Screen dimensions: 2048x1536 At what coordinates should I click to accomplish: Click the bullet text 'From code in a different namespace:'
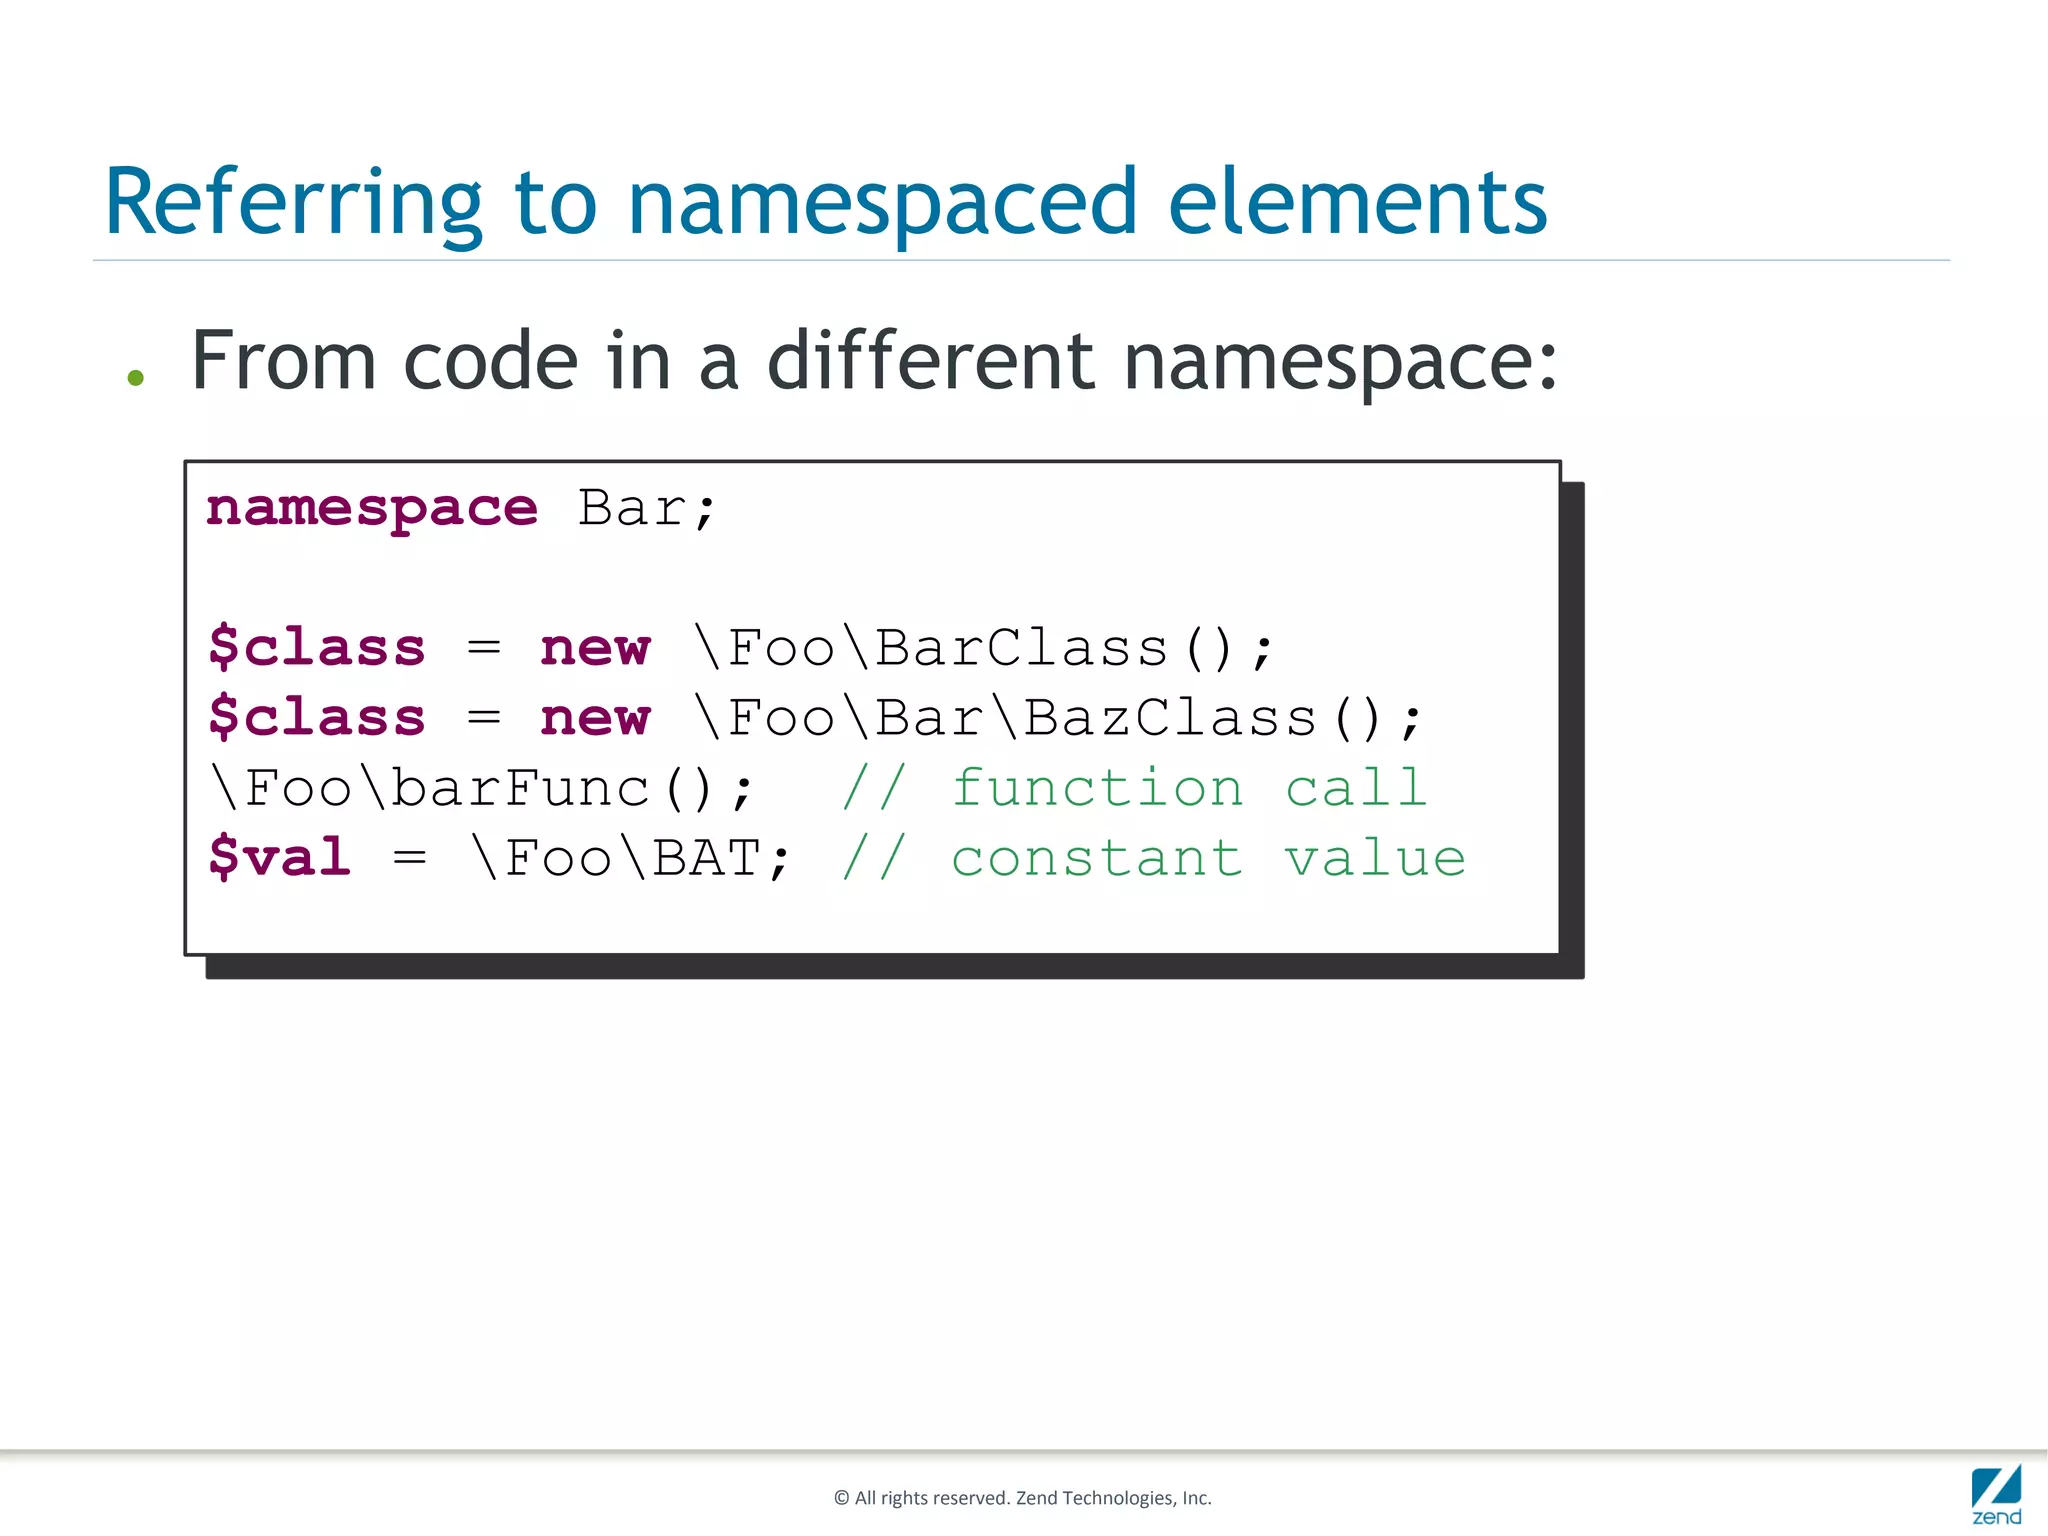(874, 361)
